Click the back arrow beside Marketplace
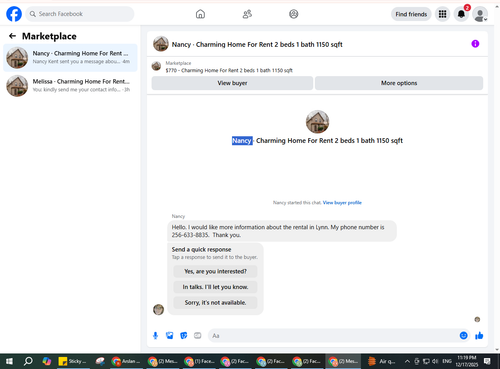The width and height of the screenshot is (500, 369). tap(12, 36)
